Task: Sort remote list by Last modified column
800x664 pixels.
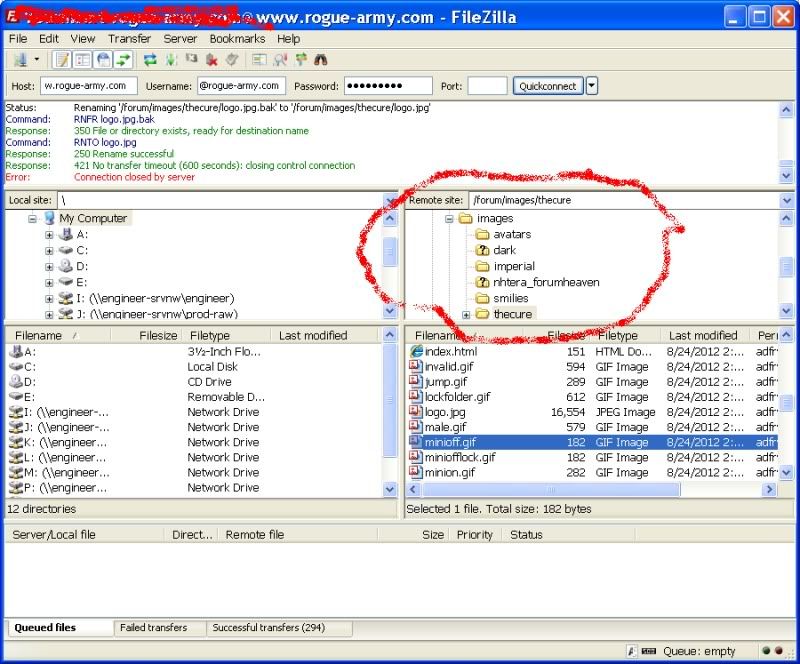Action: (703, 335)
